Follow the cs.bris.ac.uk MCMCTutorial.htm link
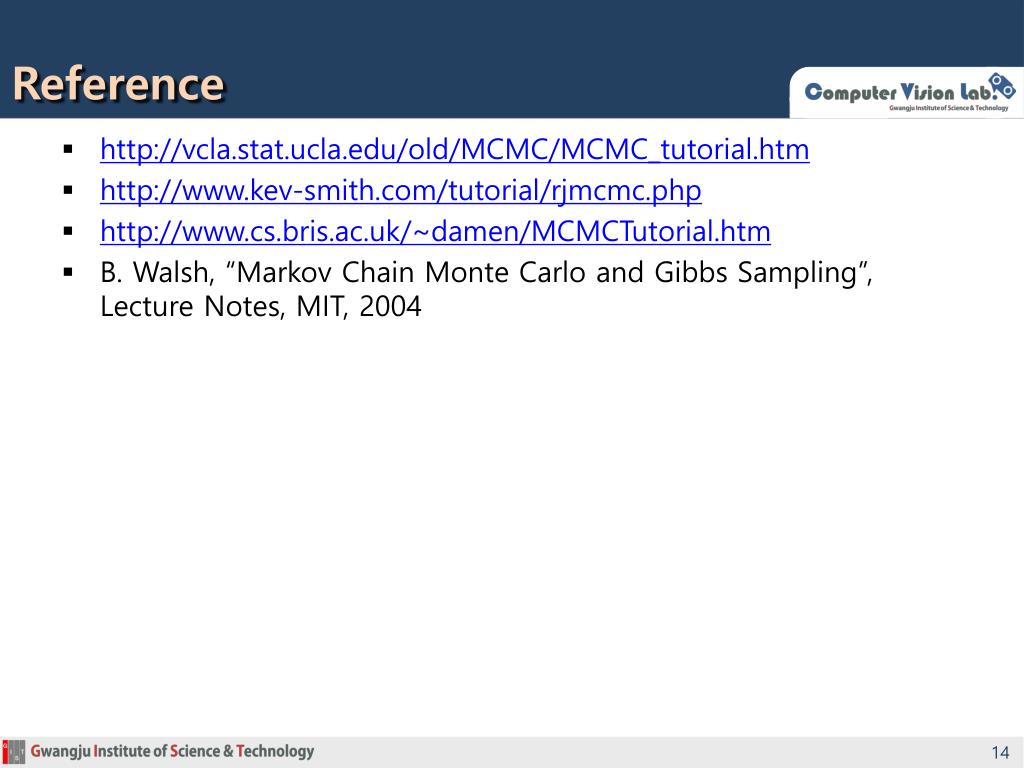 [435, 231]
